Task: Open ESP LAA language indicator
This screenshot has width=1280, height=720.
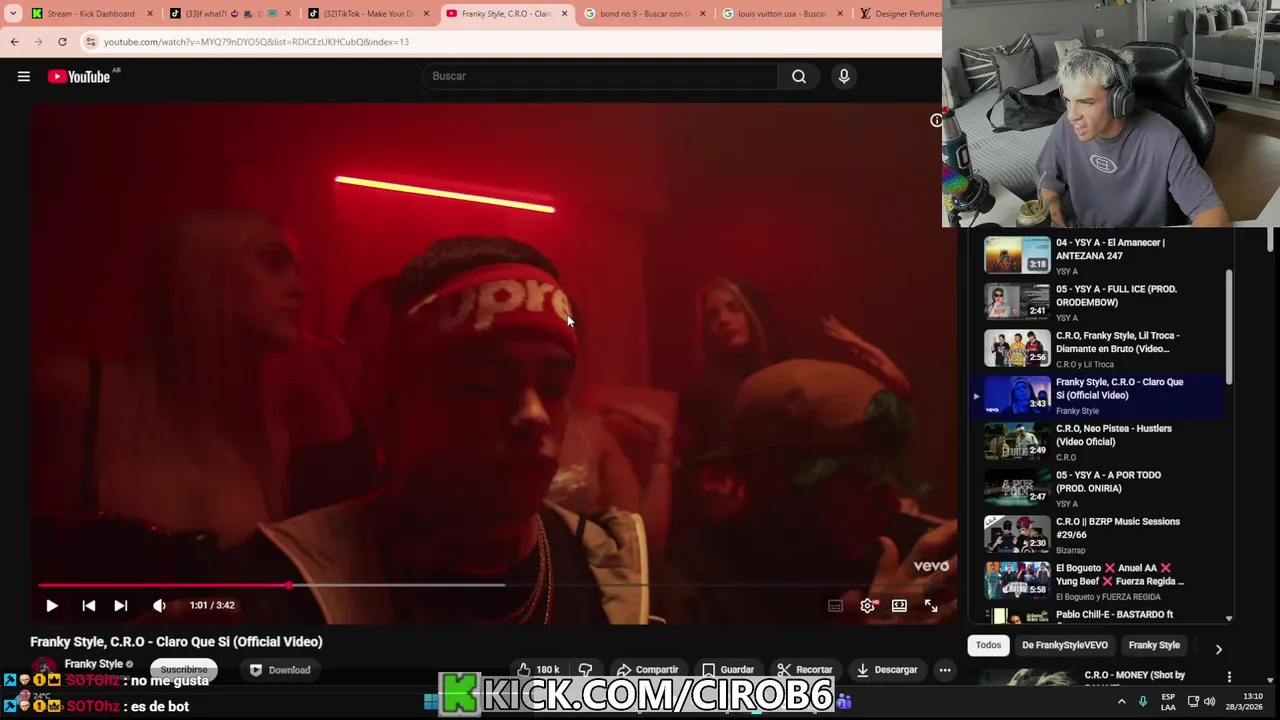Action: click(1168, 702)
